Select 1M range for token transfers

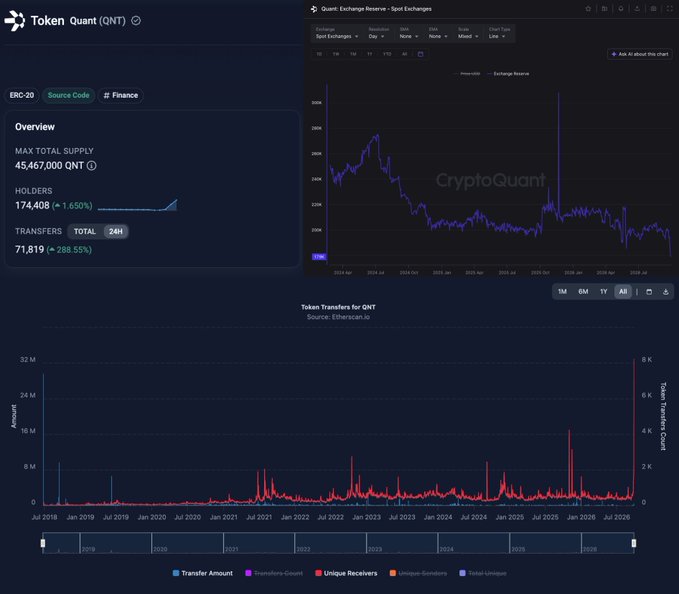[562, 292]
